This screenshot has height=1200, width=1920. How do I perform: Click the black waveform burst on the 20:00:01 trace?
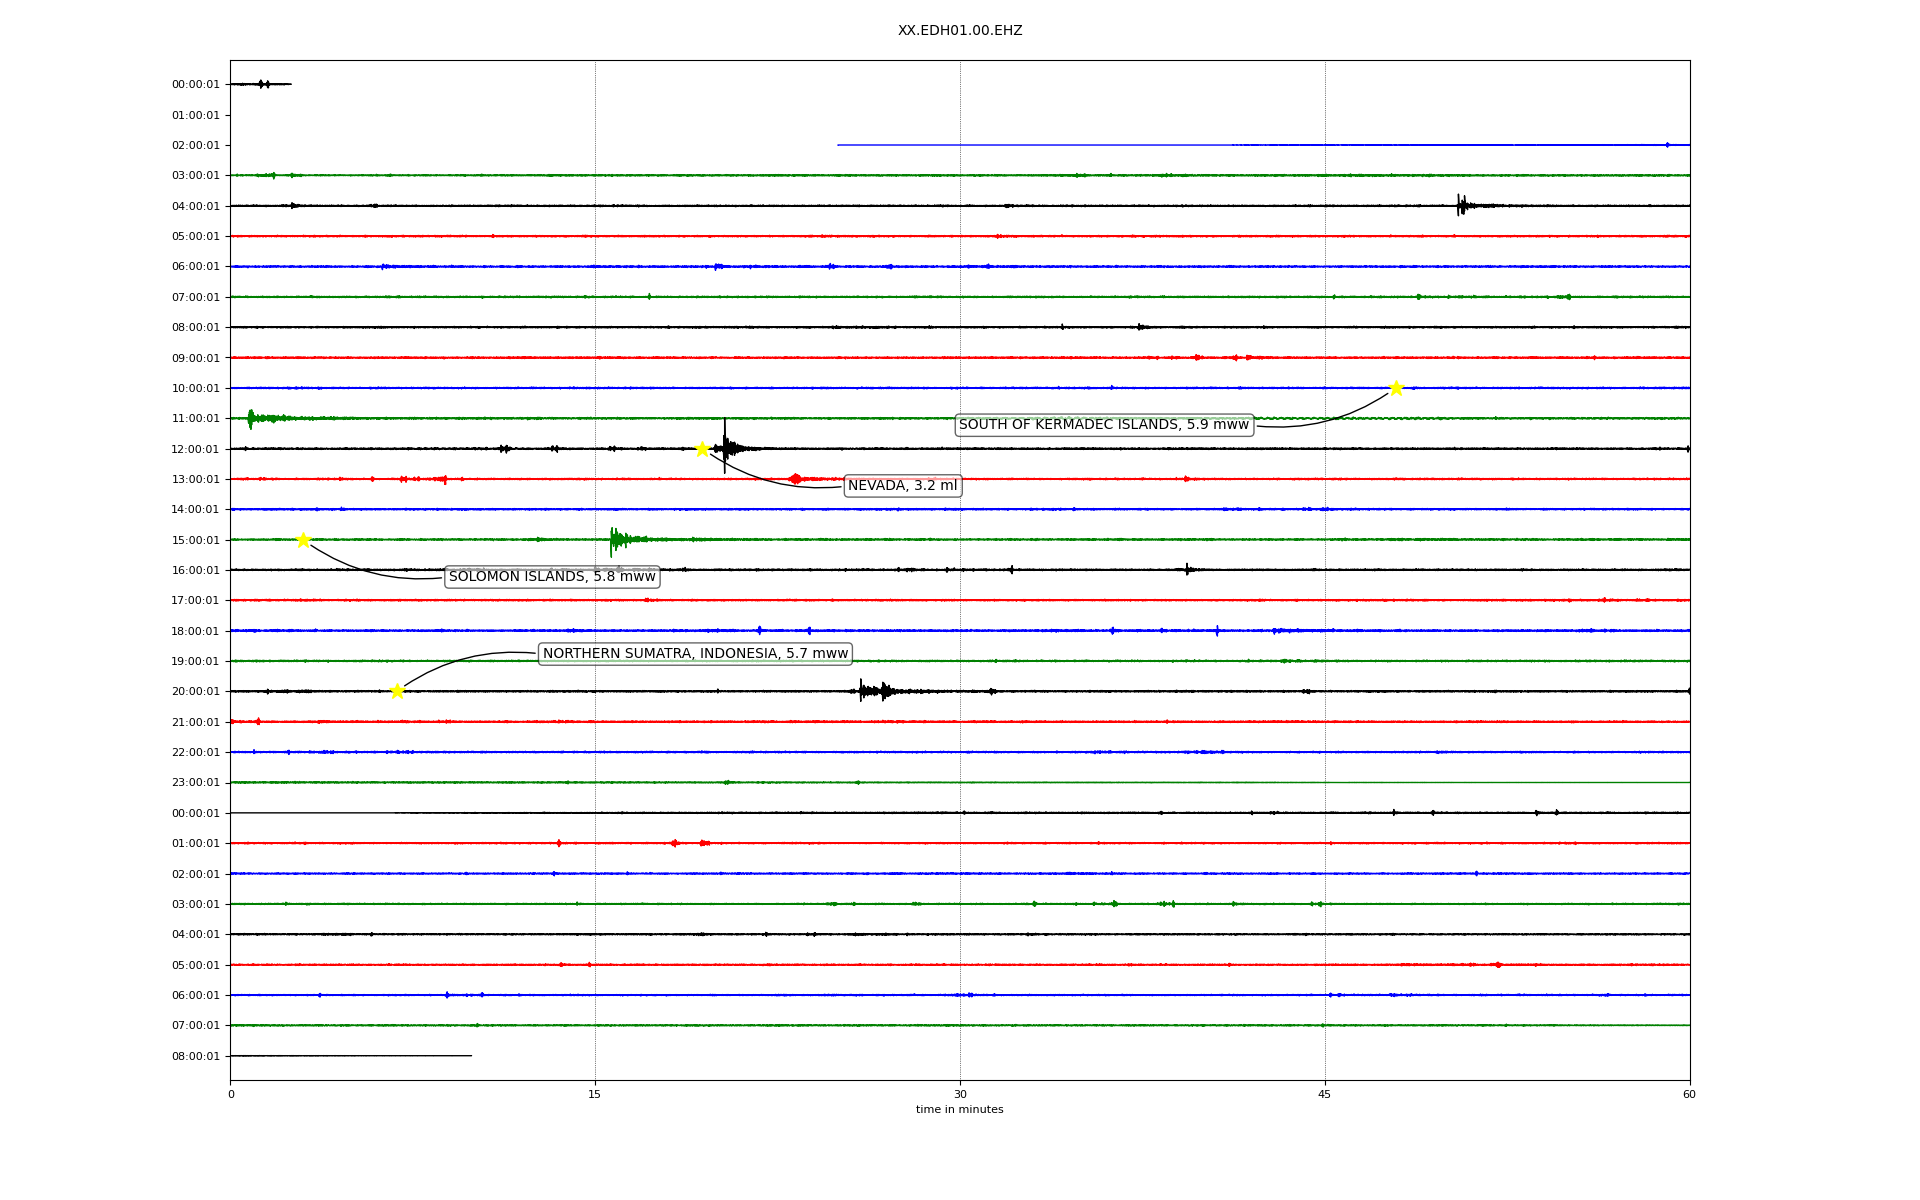(x=875, y=691)
